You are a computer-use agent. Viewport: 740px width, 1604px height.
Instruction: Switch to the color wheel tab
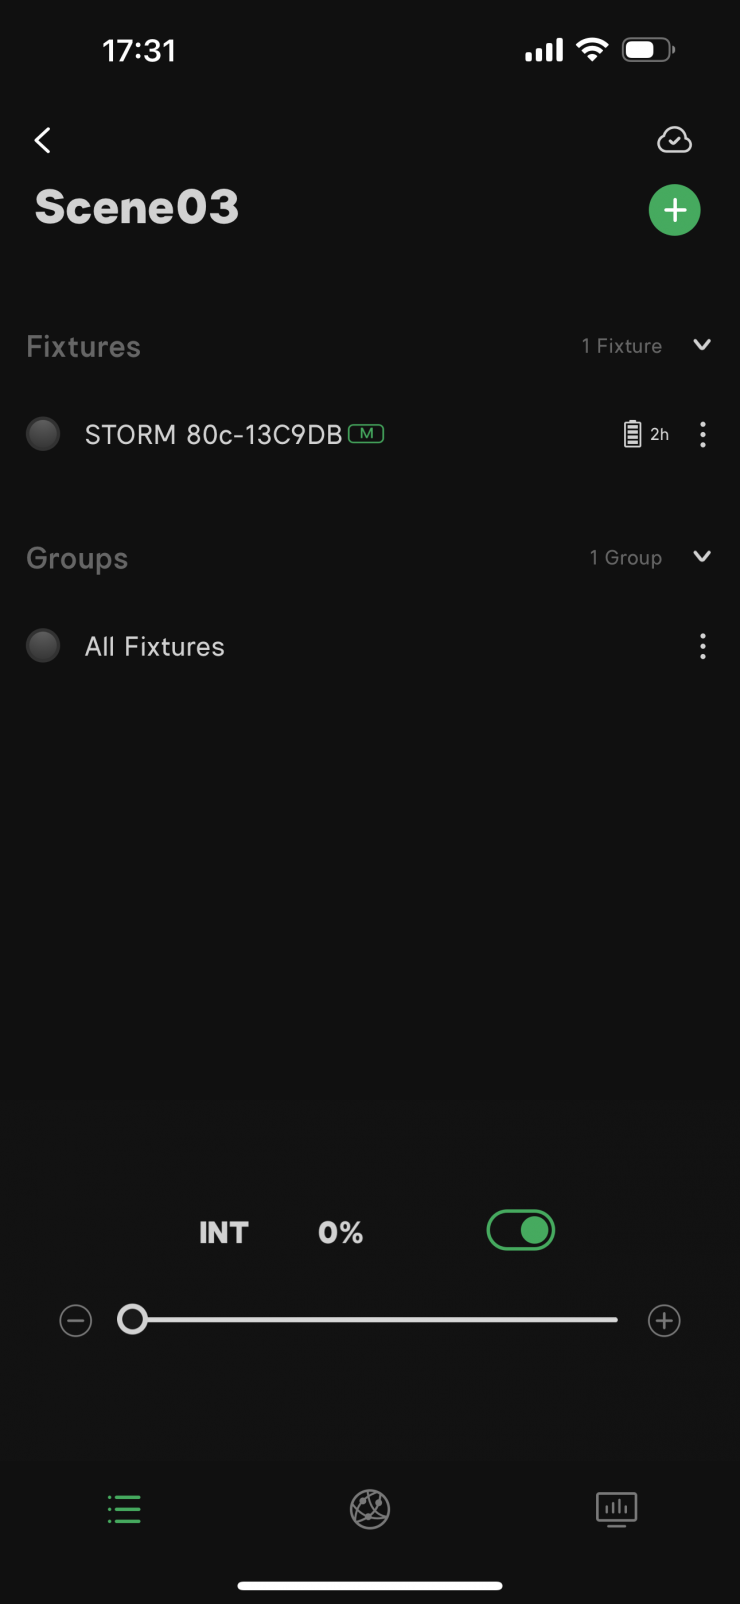pyautogui.click(x=370, y=1508)
